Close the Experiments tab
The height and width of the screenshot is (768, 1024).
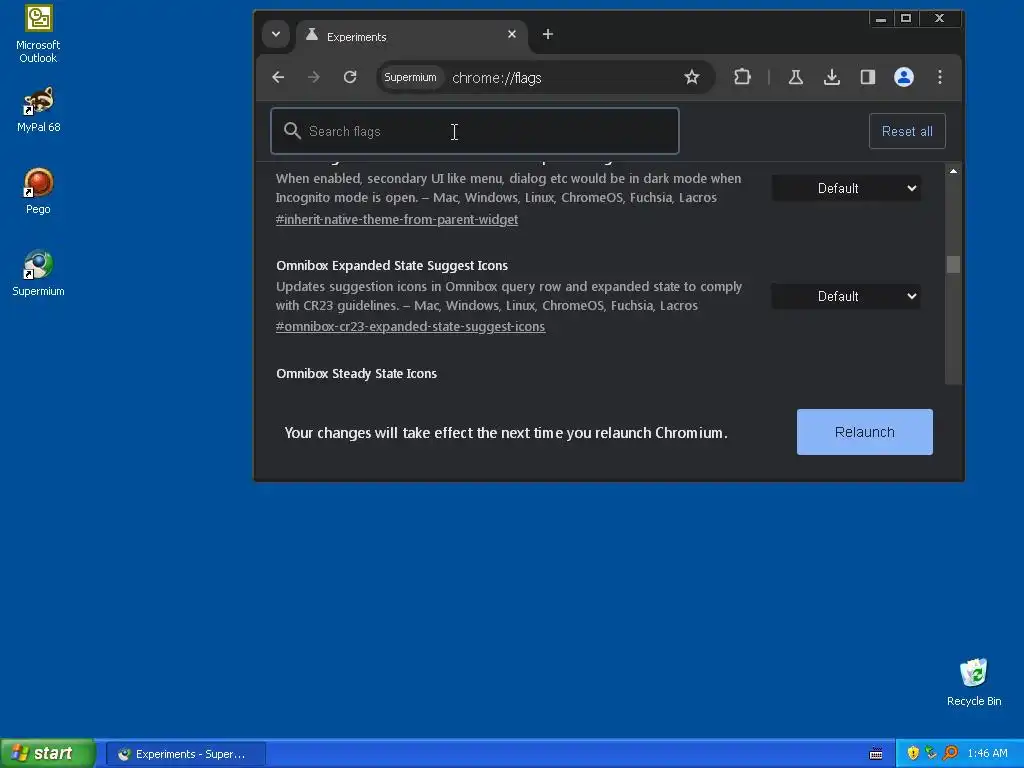point(512,34)
